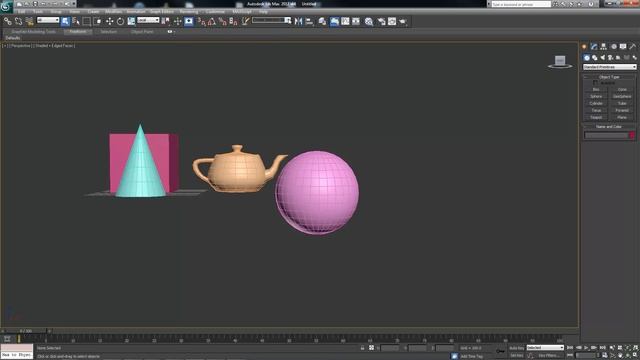Open the Edit menu

[21, 12]
